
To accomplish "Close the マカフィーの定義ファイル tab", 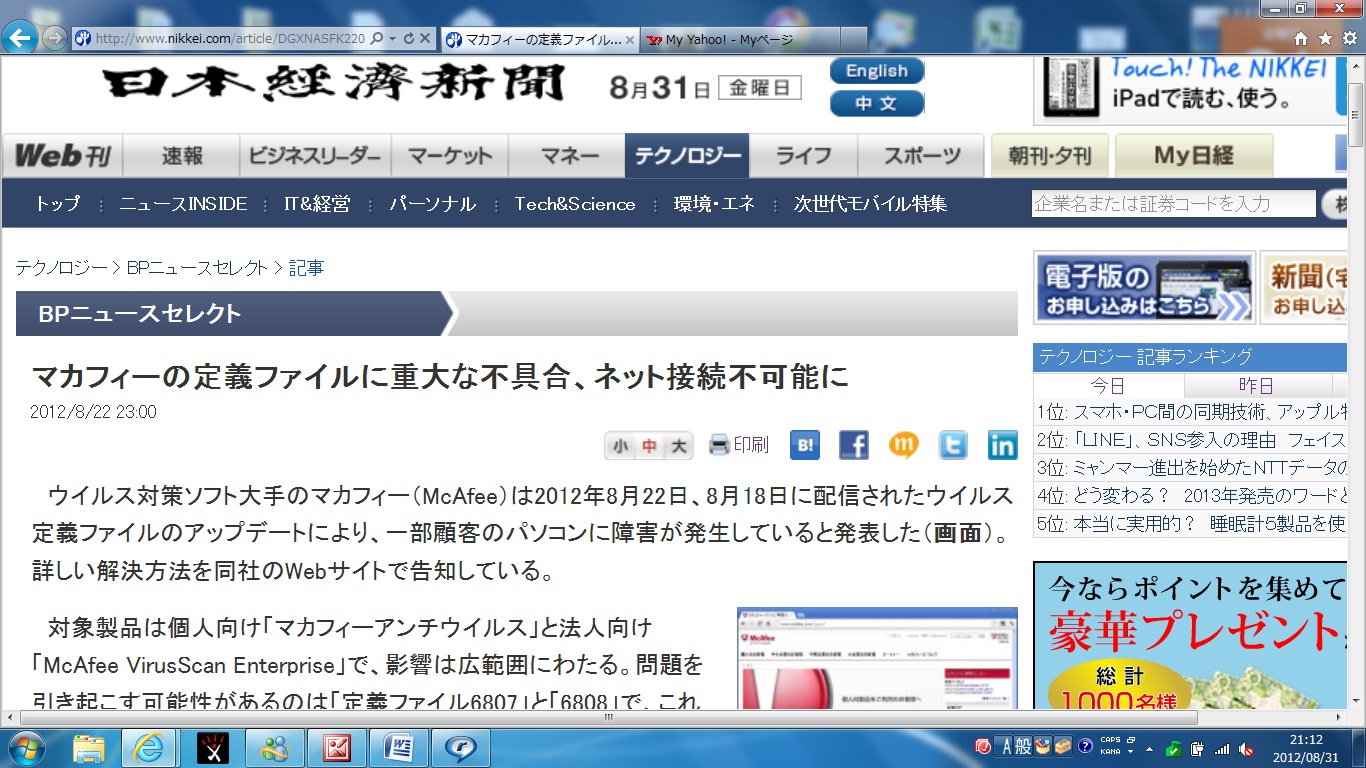I will (x=629, y=40).
